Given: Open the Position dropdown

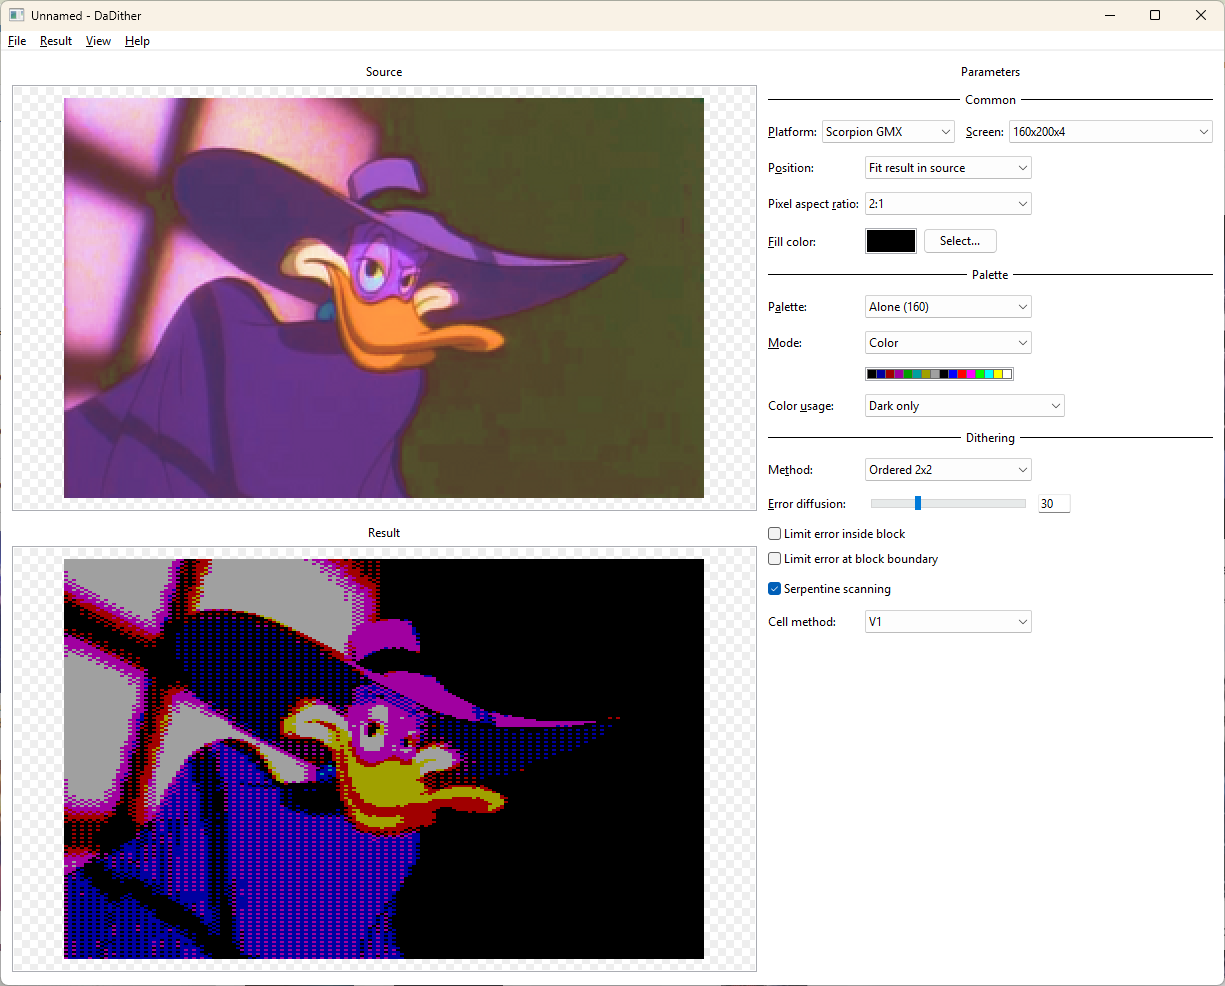Looking at the screenshot, I should [948, 168].
